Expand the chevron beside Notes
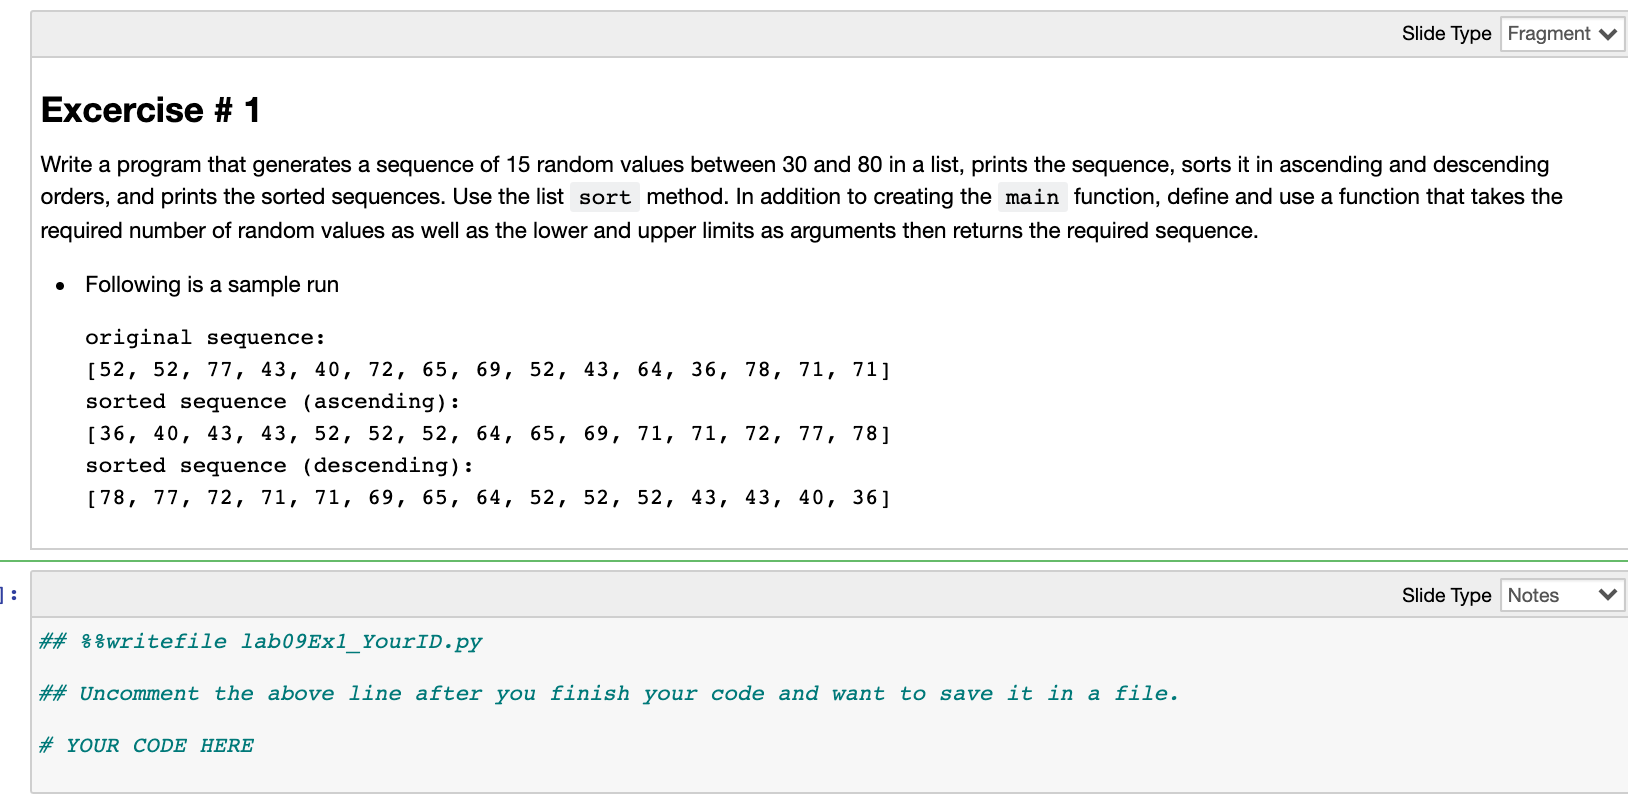Viewport: 1628px width, 802px height. [1610, 595]
